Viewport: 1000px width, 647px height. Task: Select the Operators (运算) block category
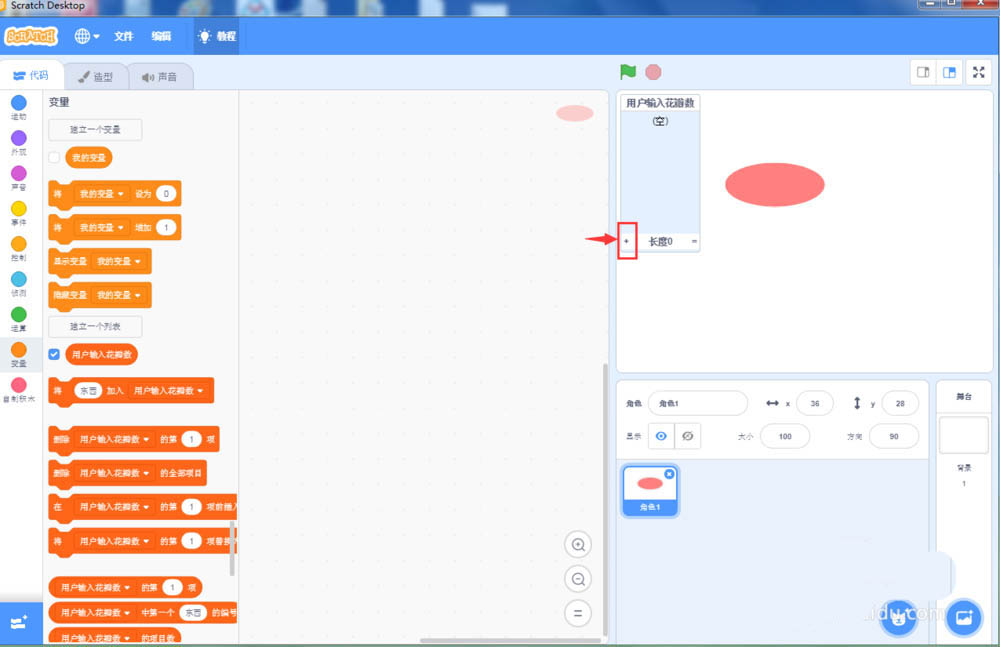(x=18, y=316)
